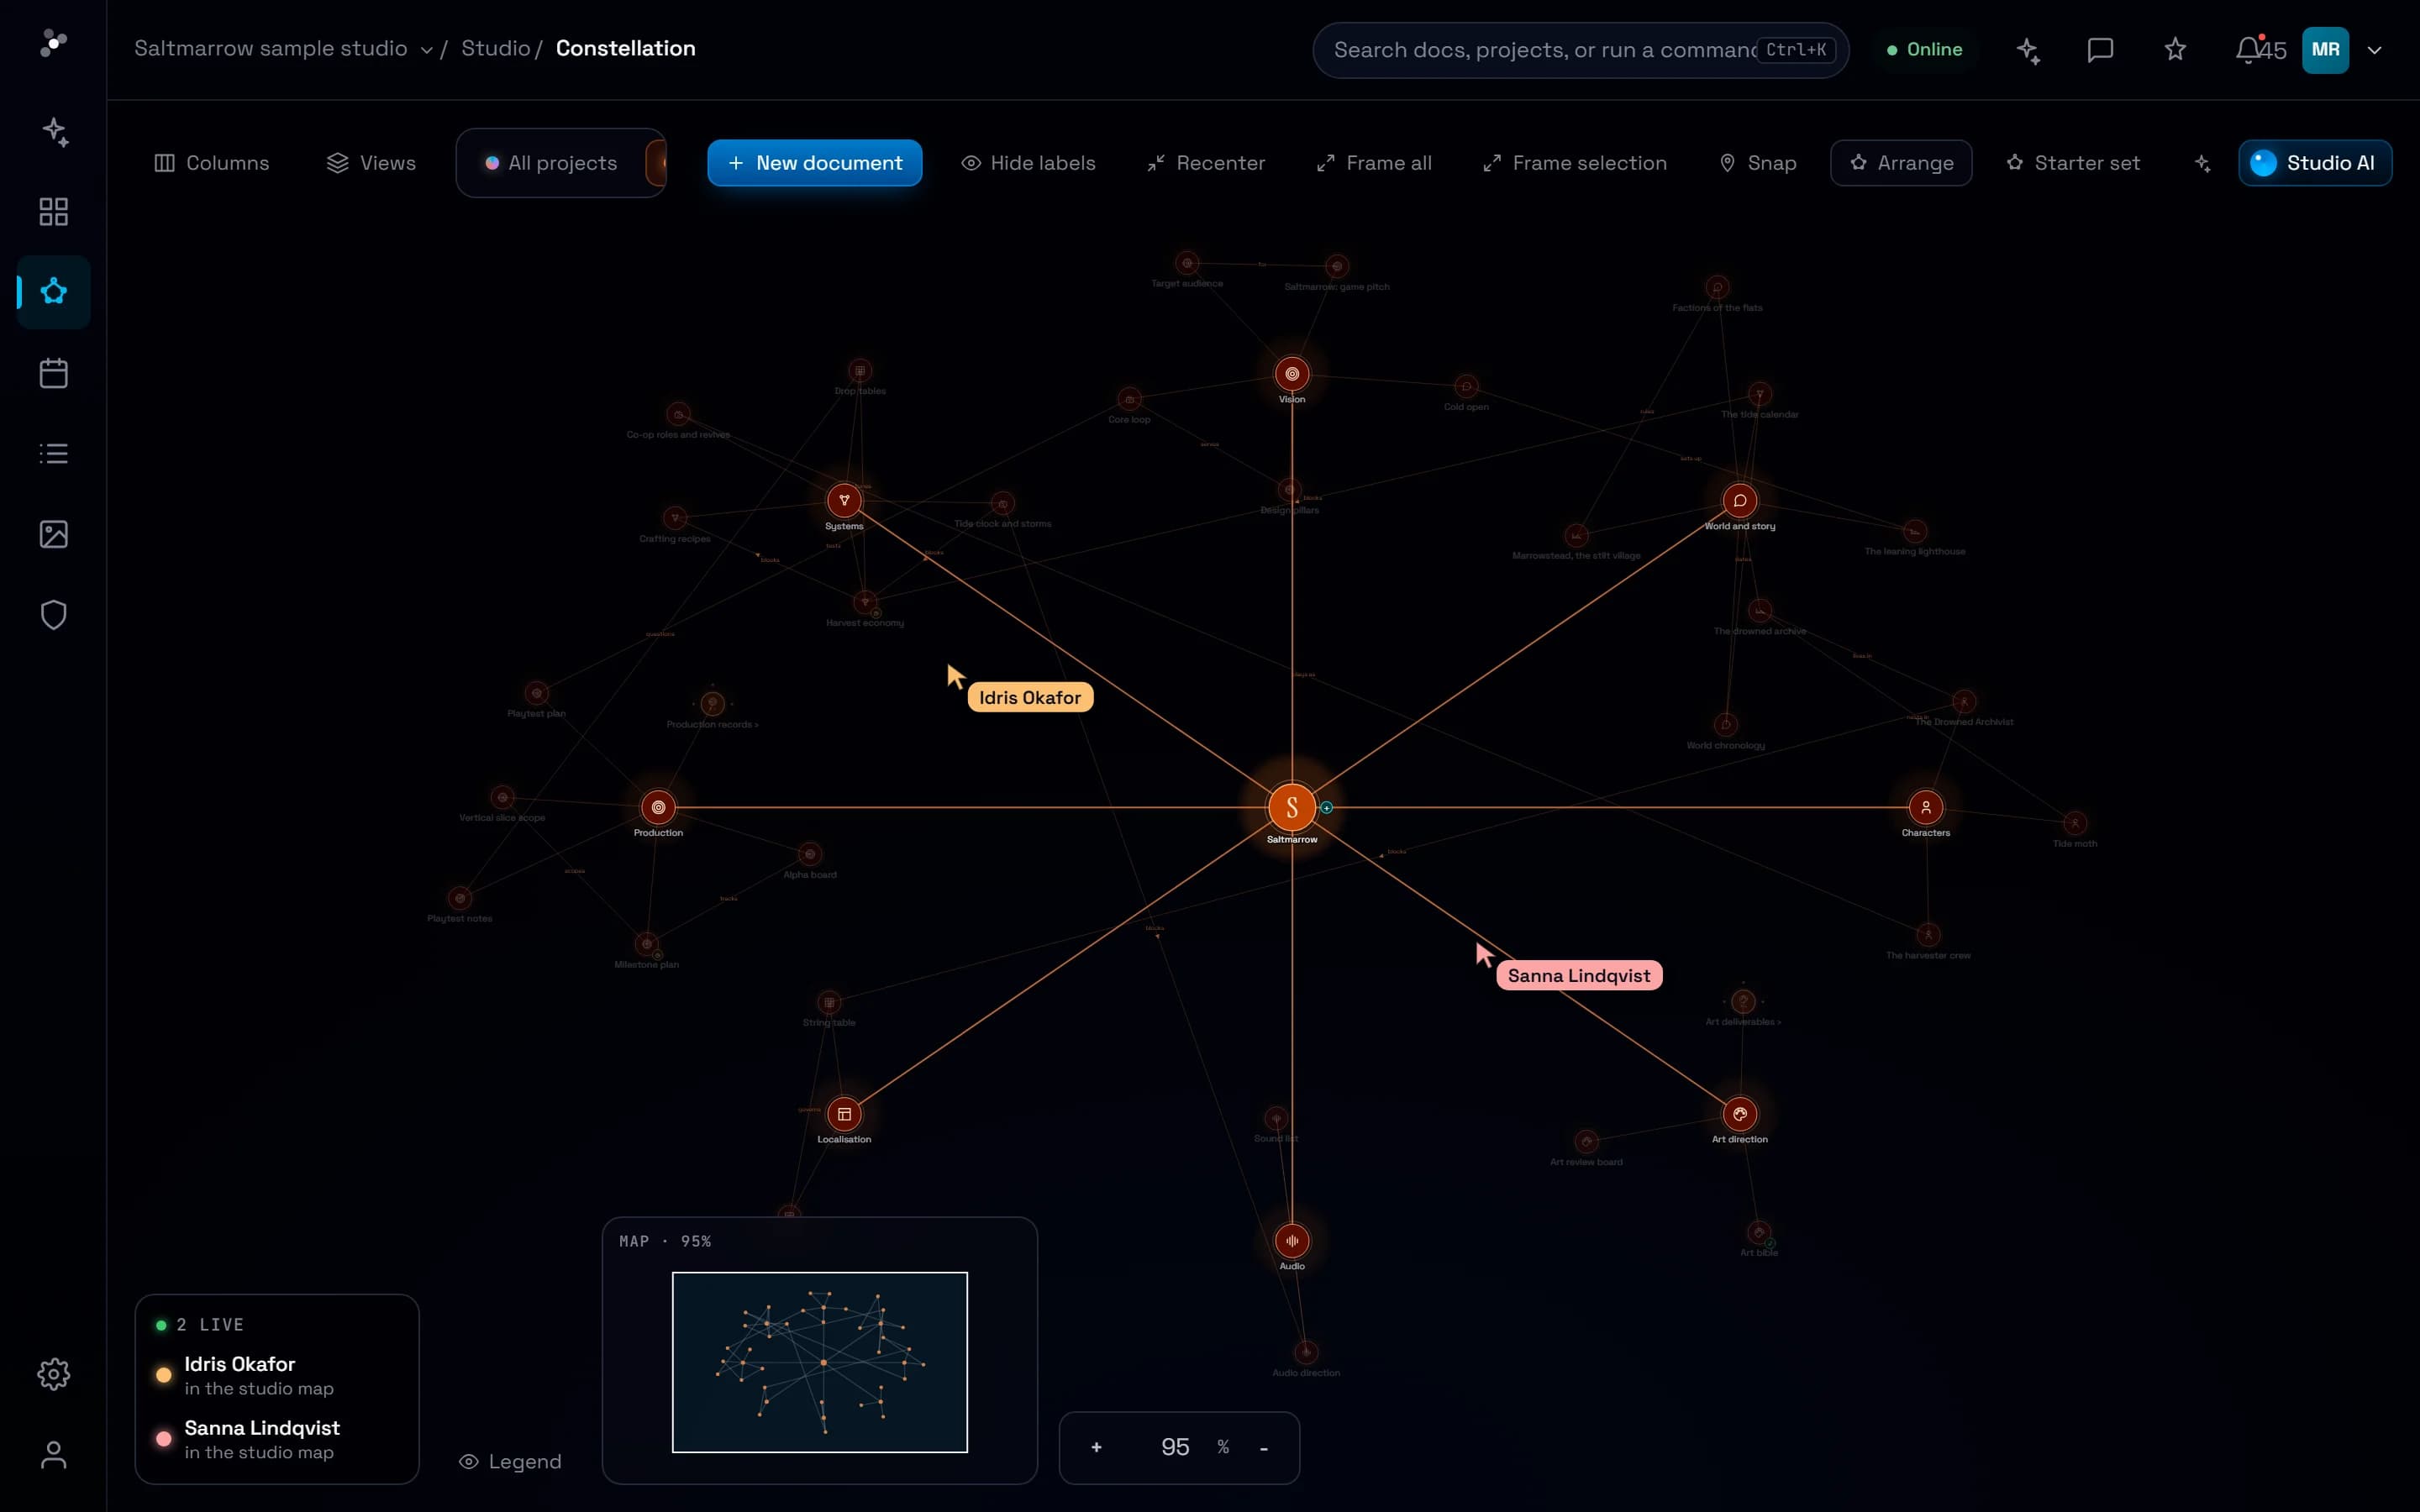Viewport: 2420px width, 1512px height.
Task: Select the Harvest economy node
Action: click(x=865, y=602)
